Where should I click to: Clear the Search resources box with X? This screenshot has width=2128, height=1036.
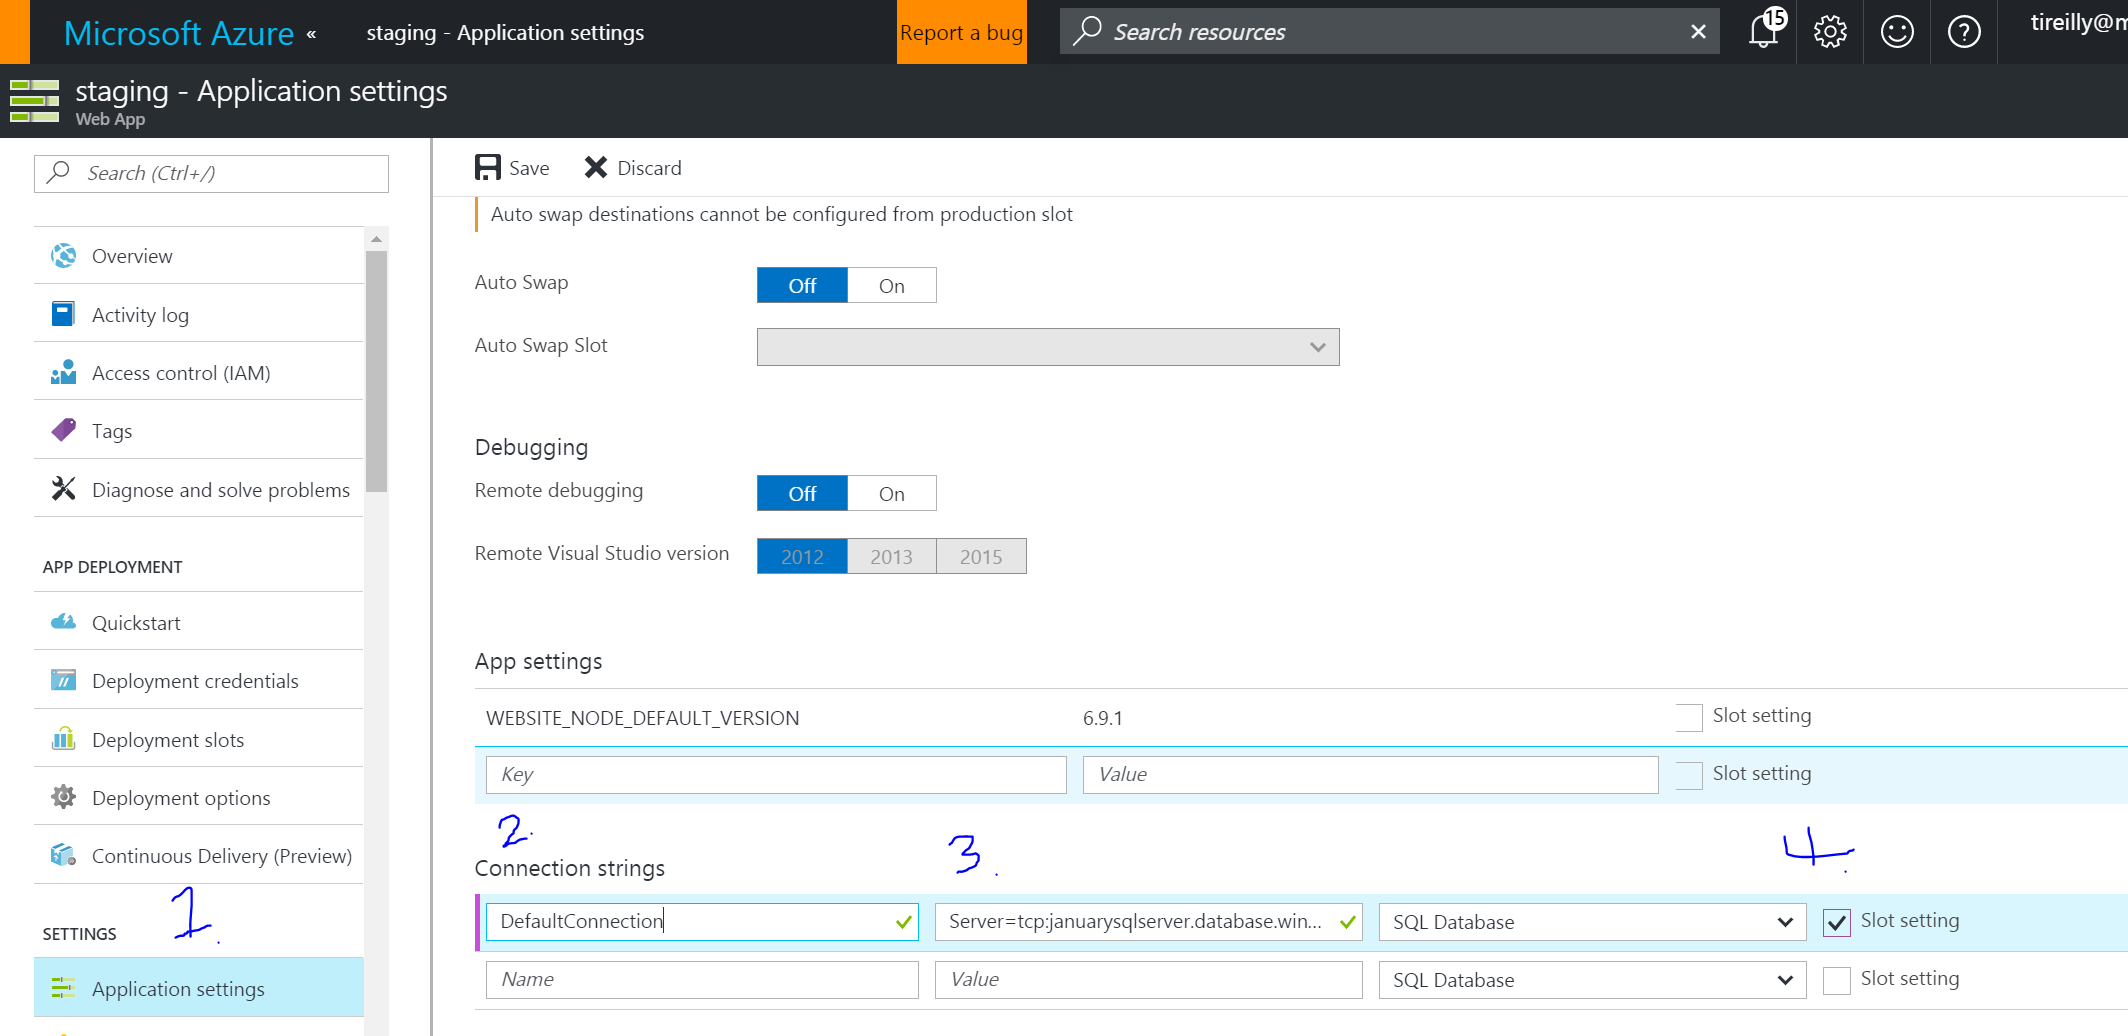[1698, 32]
